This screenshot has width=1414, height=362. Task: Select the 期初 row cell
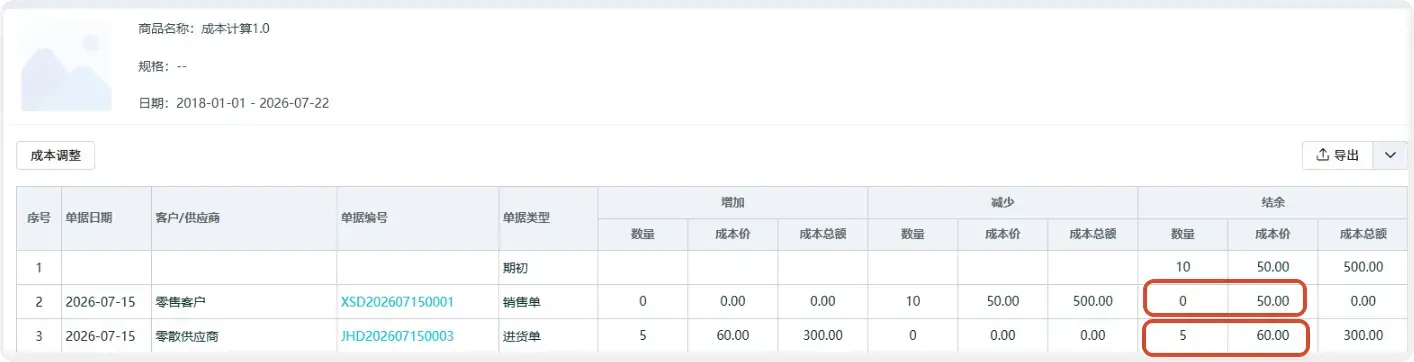[547, 267]
